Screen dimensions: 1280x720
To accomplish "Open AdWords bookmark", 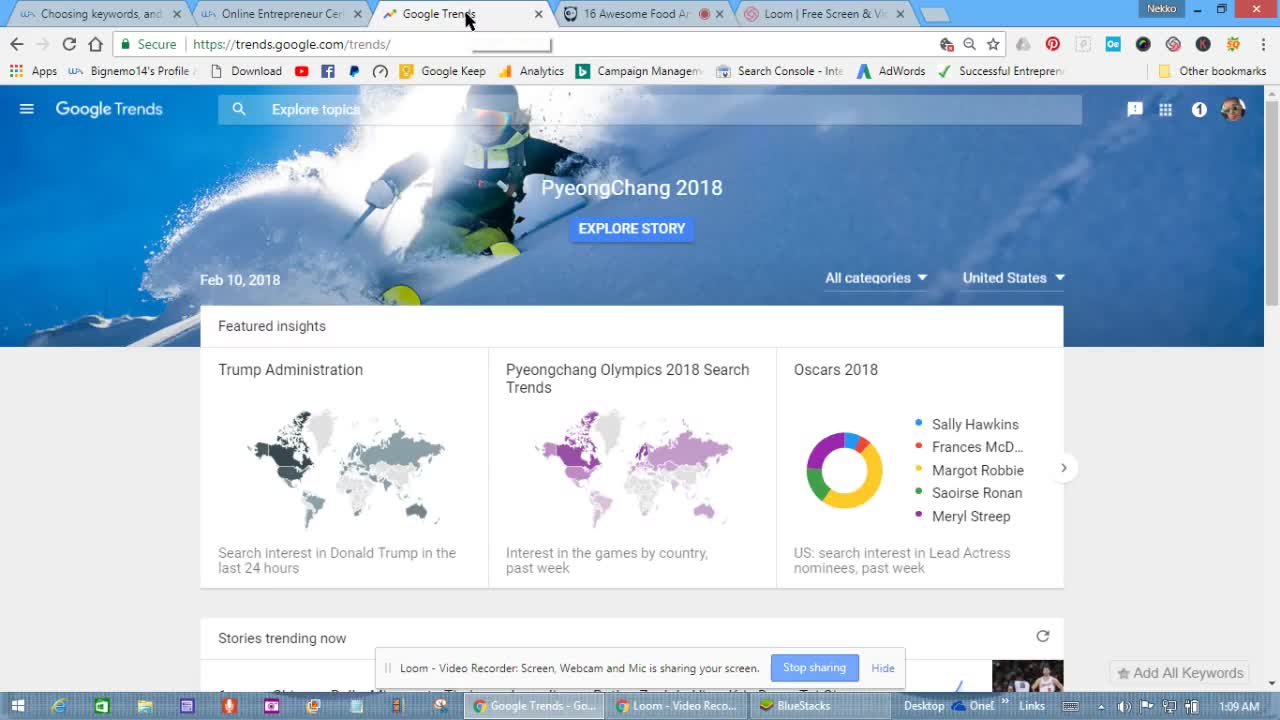I will pyautogui.click(x=890, y=71).
